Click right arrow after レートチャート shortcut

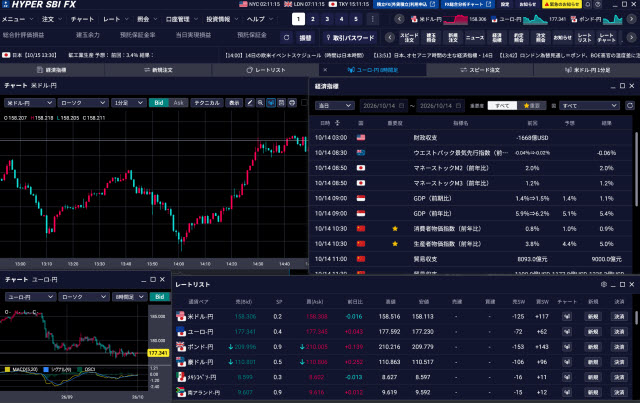pyautogui.click(x=631, y=38)
